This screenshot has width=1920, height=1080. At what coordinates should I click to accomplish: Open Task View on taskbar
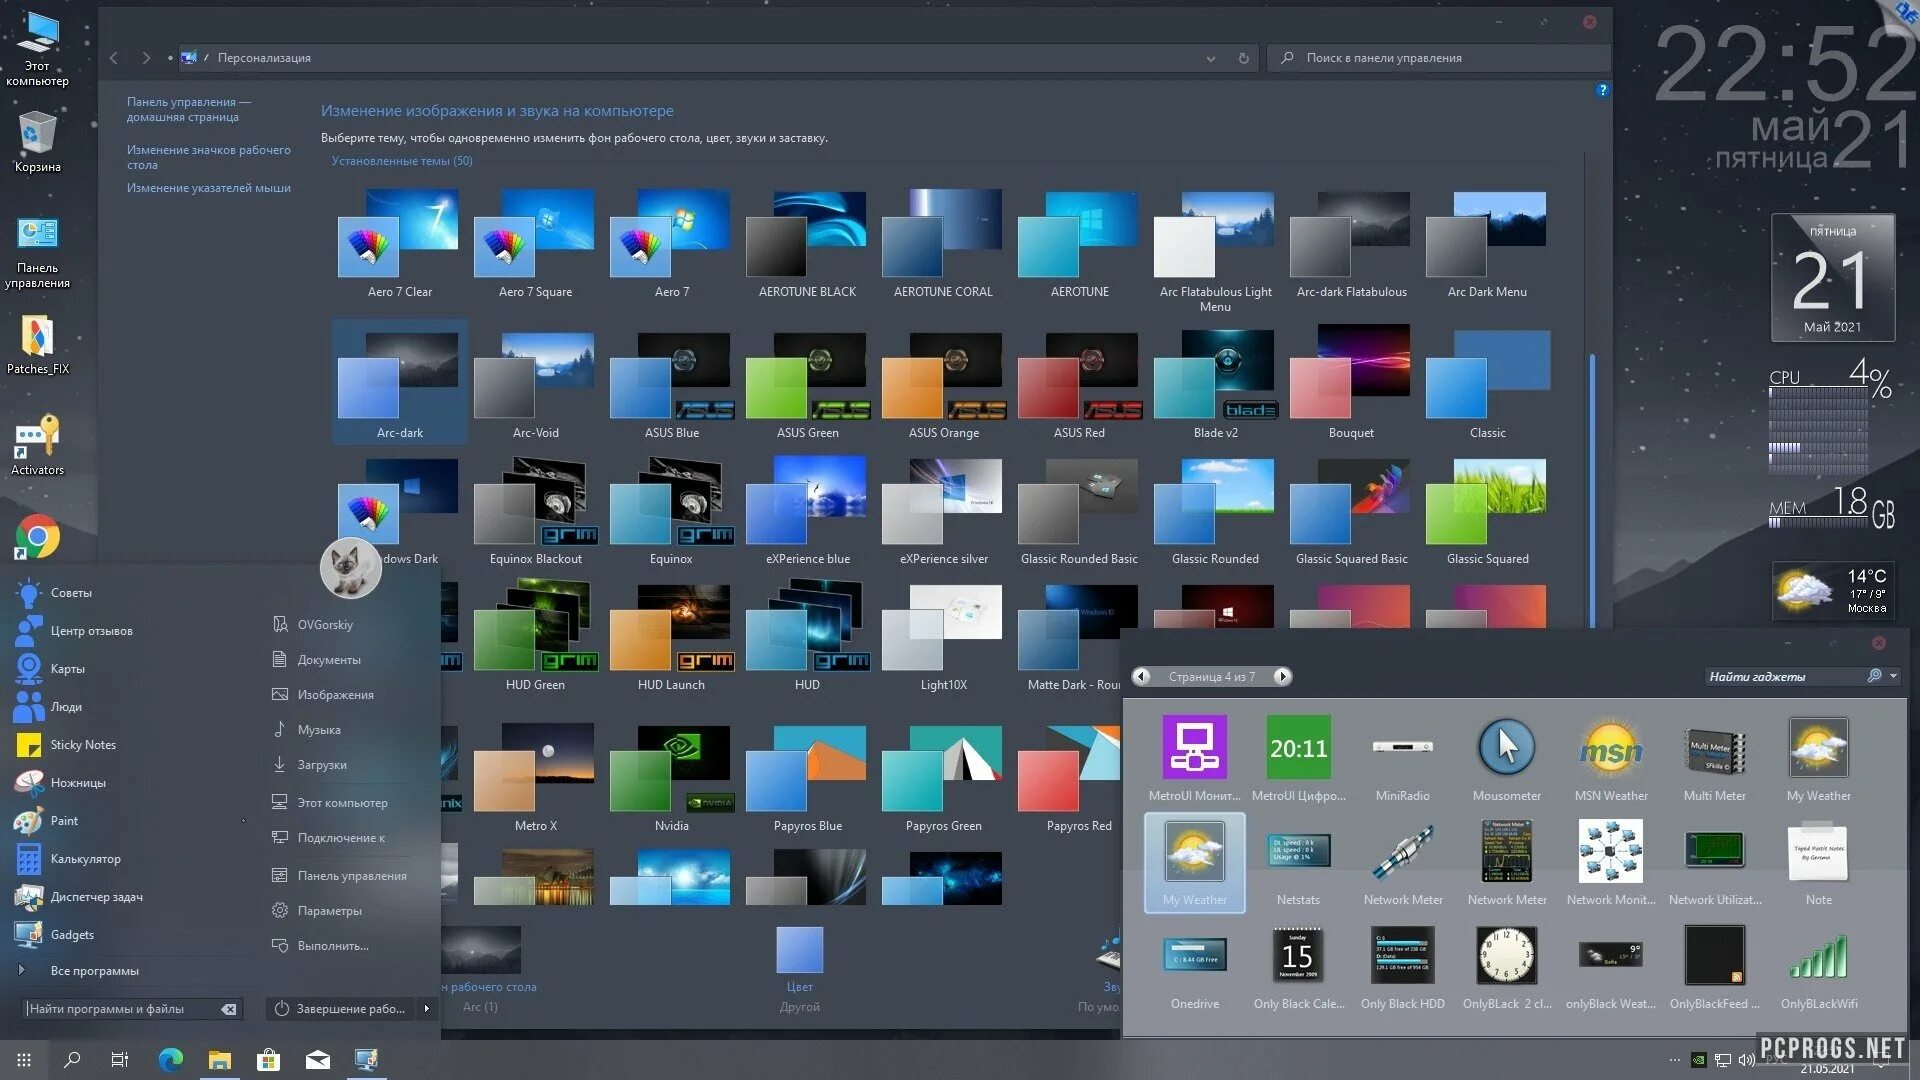pos(120,1060)
